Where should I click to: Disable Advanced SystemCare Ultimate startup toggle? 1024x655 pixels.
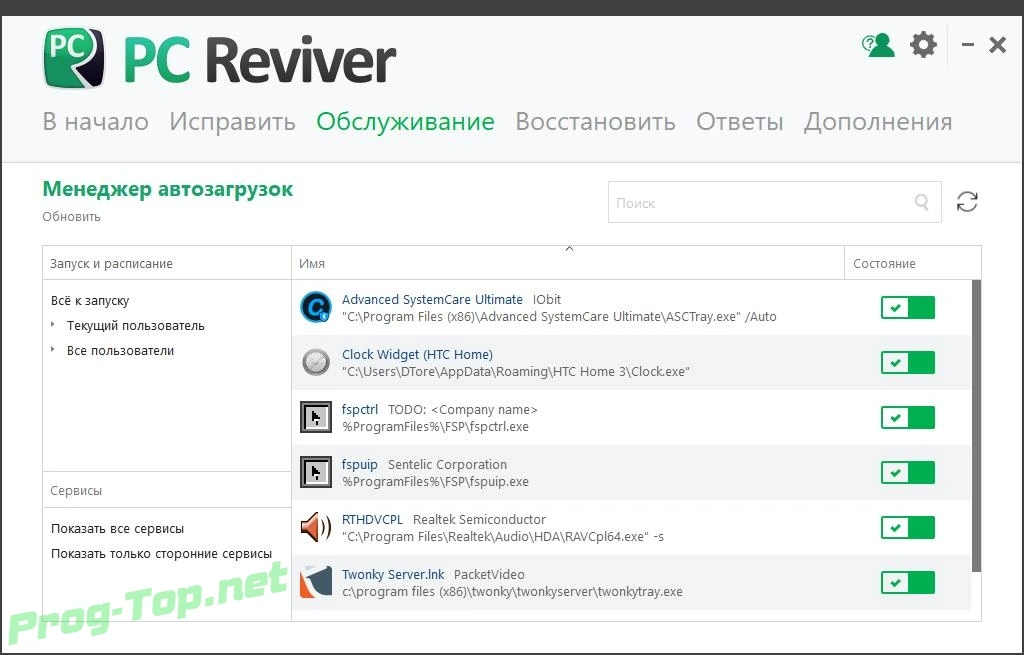pos(908,307)
